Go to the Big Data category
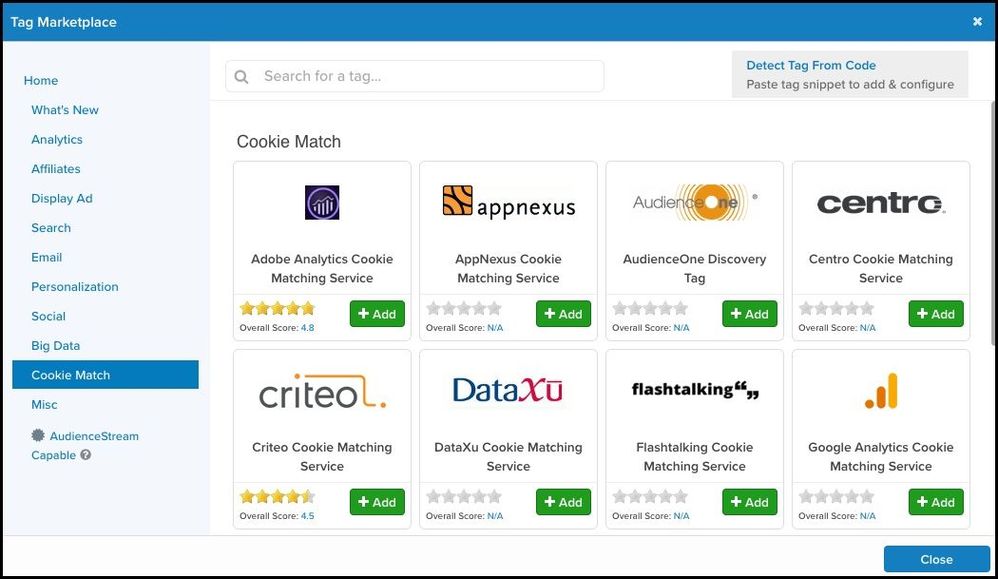This screenshot has width=998, height=579. 56,346
